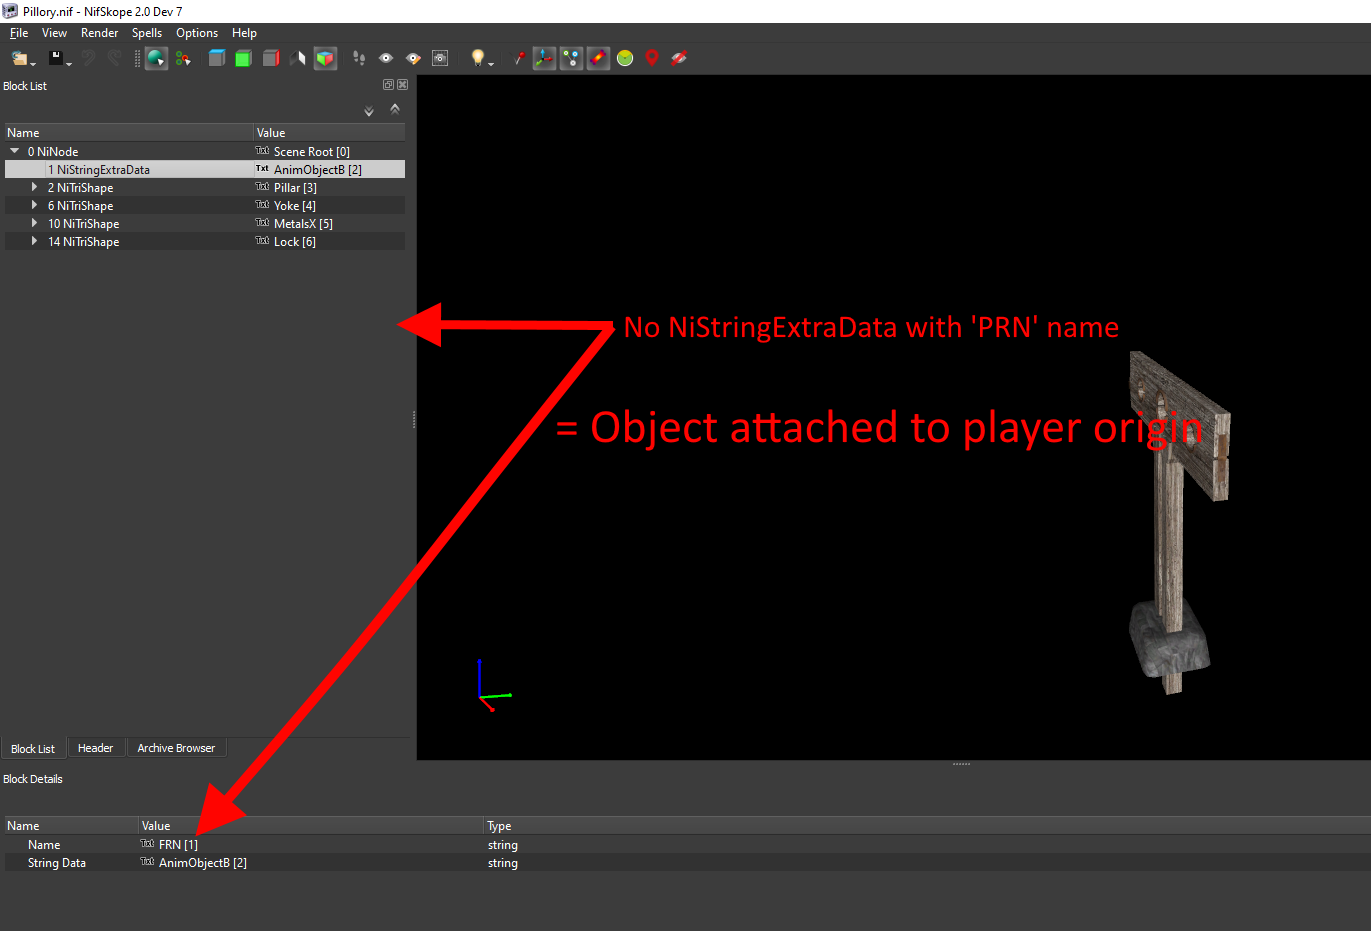Select the object selection mode sphere icon
This screenshot has height=931, width=1371.
[x=156, y=58]
